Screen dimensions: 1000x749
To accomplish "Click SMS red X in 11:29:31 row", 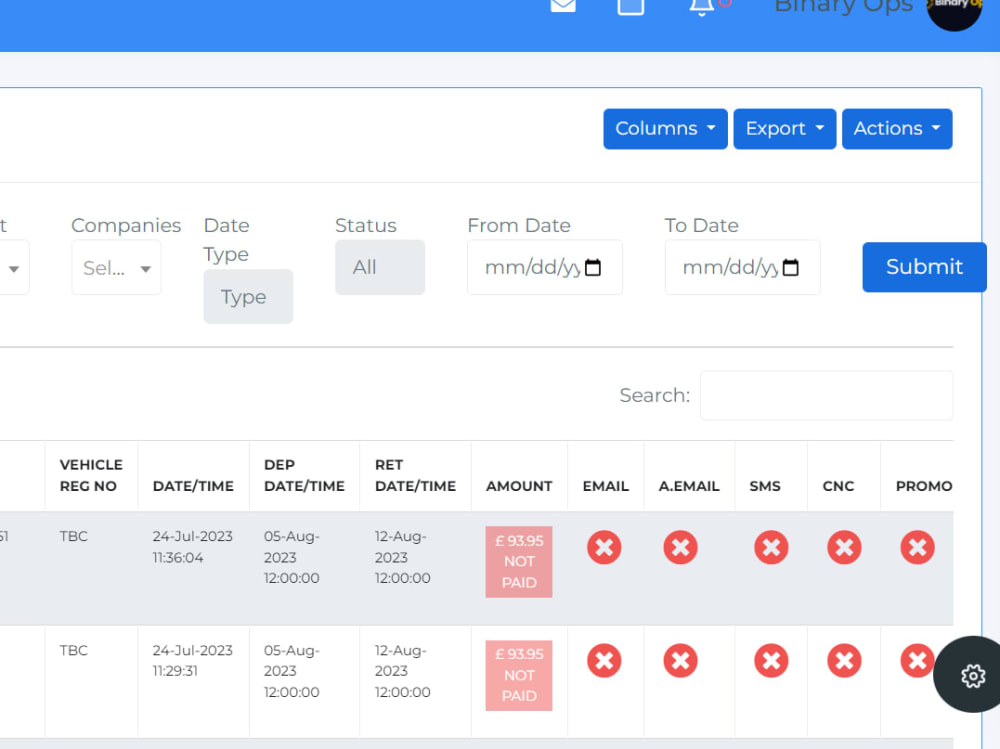I will coord(771,661).
